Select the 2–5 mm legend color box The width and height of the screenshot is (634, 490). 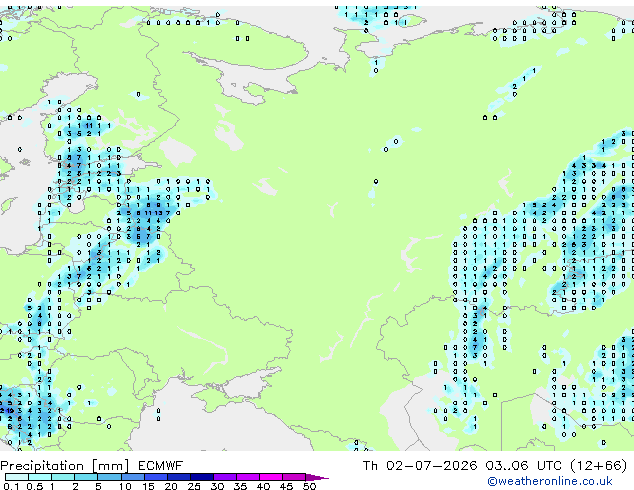click(86, 477)
